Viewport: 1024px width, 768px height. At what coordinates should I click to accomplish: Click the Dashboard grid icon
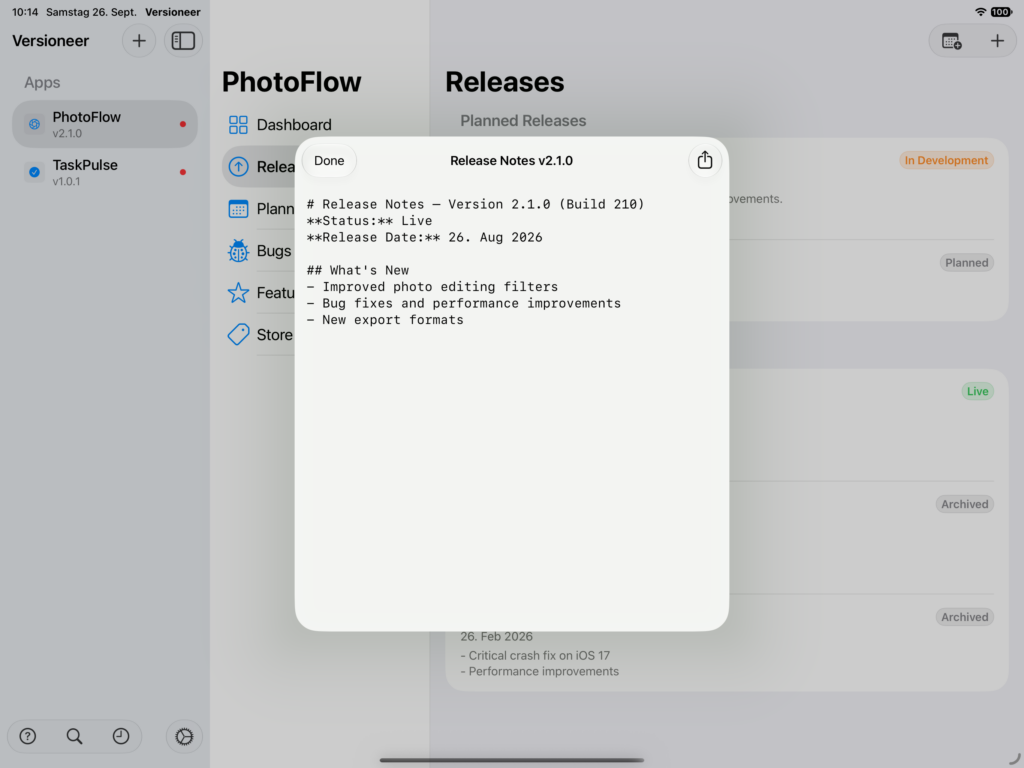click(x=238, y=125)
